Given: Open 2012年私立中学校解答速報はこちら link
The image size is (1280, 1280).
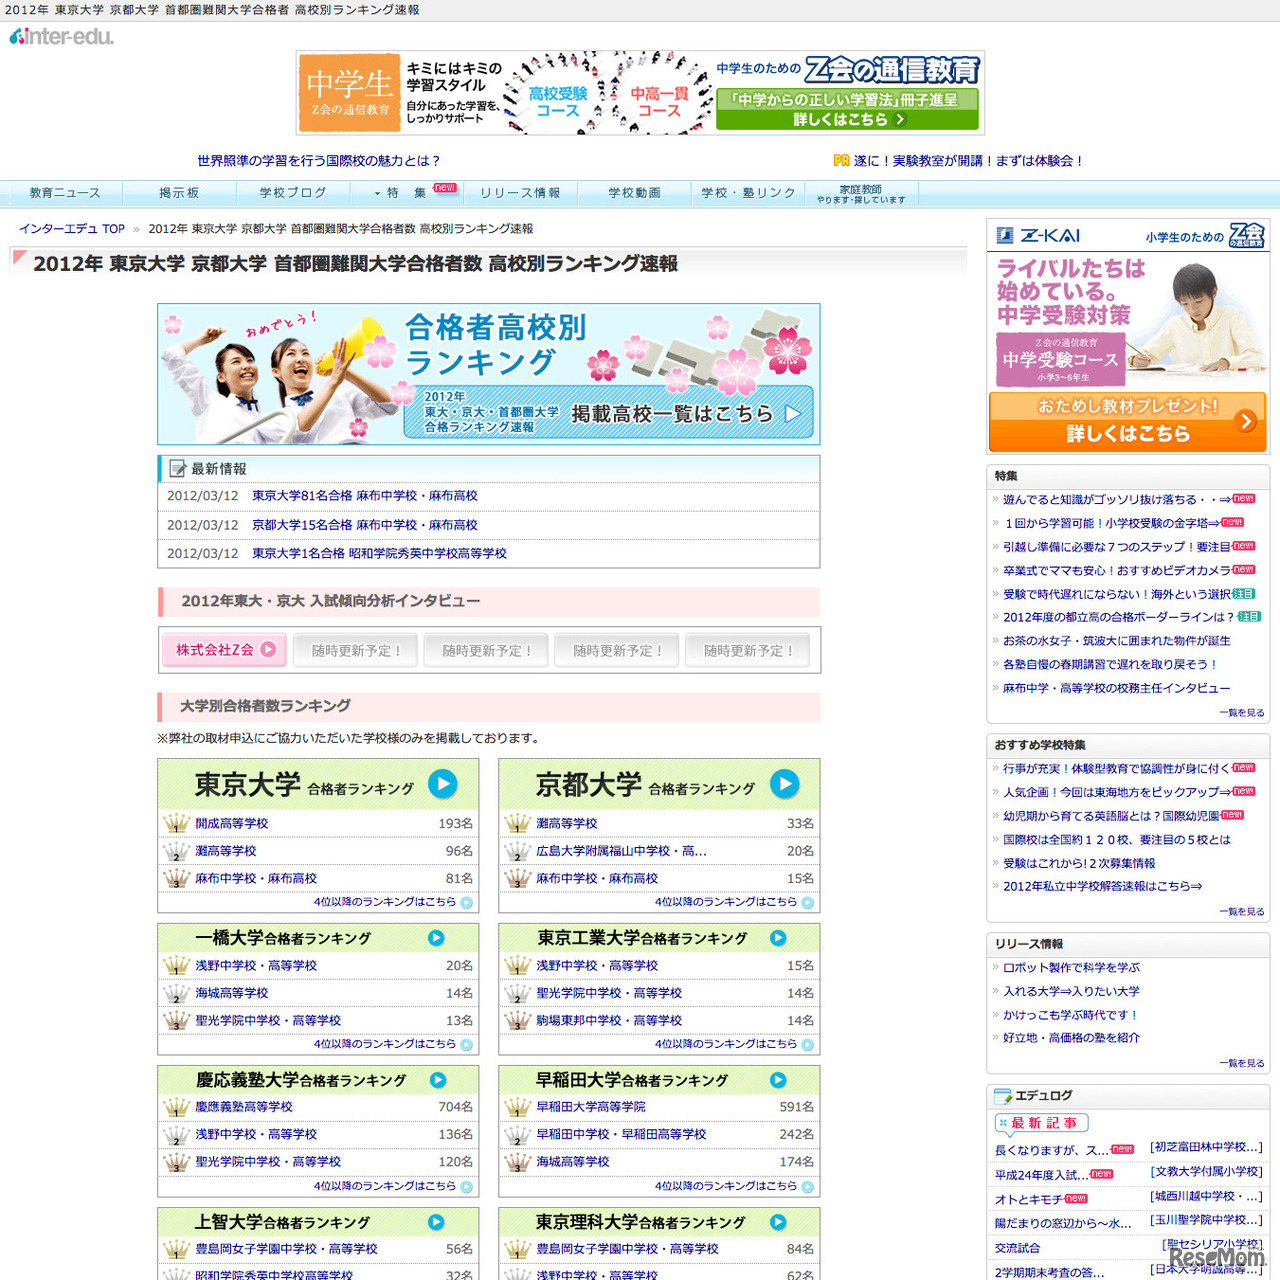Looking at the screenshot, I should [1103, 886].
